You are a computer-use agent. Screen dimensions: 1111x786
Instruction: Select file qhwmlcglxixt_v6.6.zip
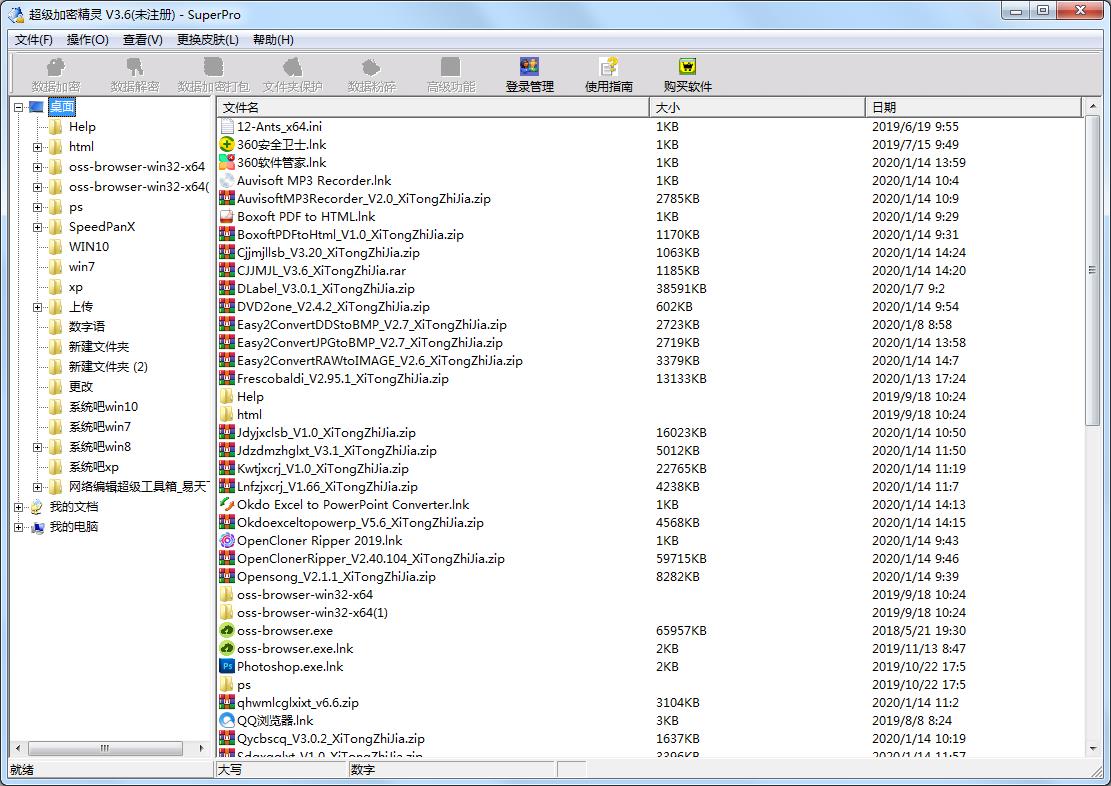[298, 703]
